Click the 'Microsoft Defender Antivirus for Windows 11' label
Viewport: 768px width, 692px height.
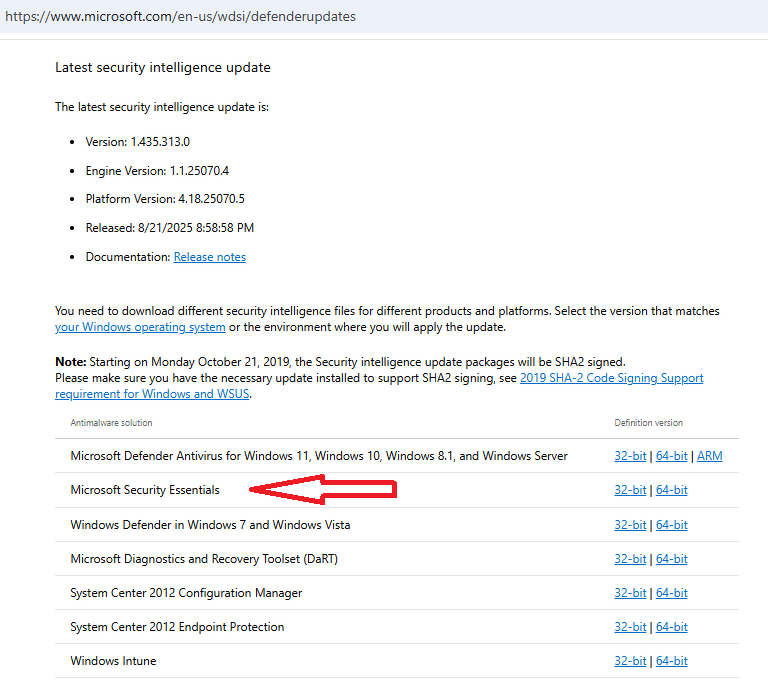pos(319,456)
